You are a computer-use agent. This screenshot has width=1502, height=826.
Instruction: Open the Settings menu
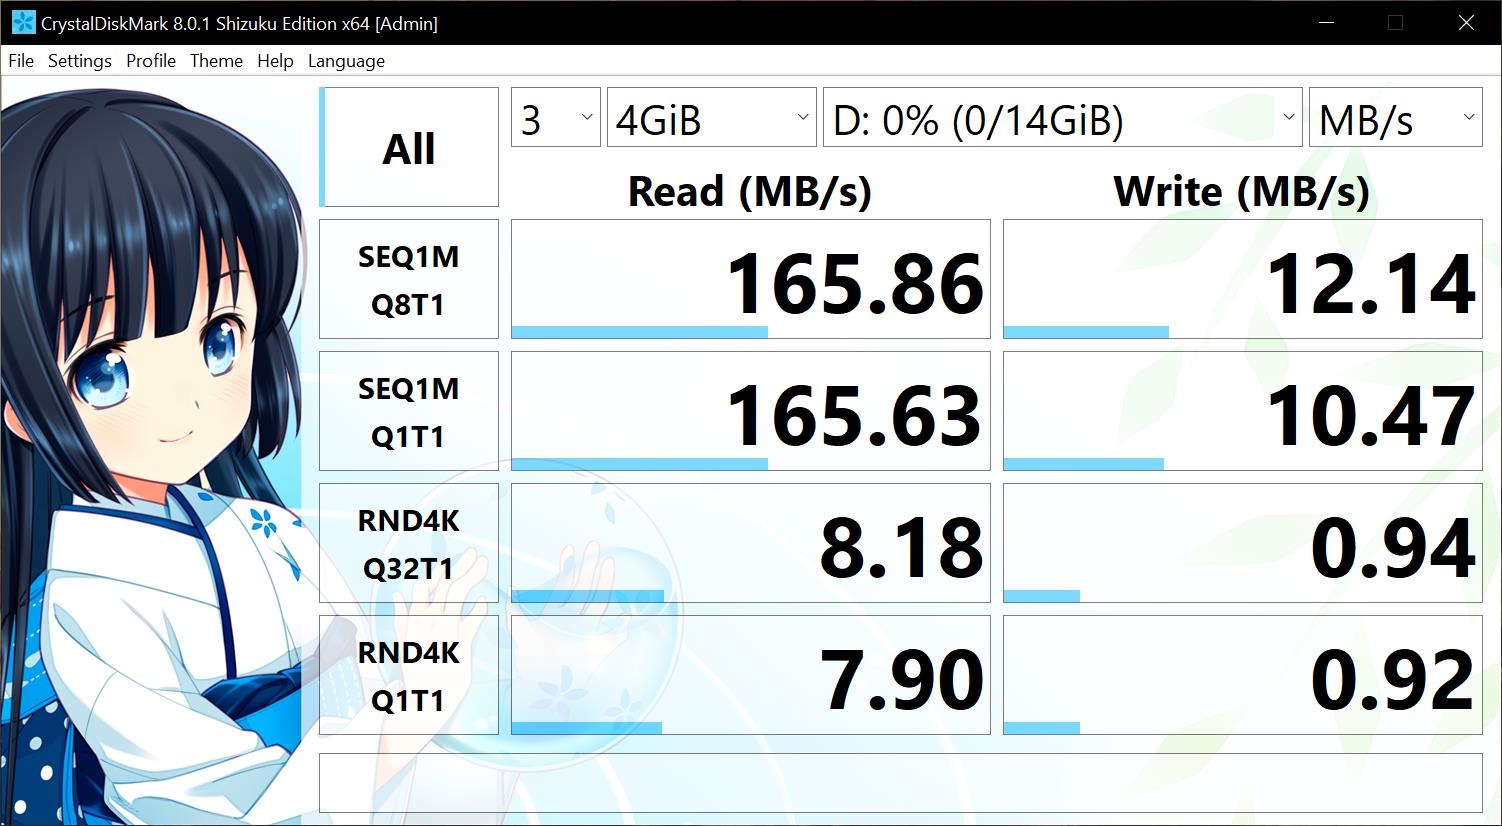coord(80,61)
